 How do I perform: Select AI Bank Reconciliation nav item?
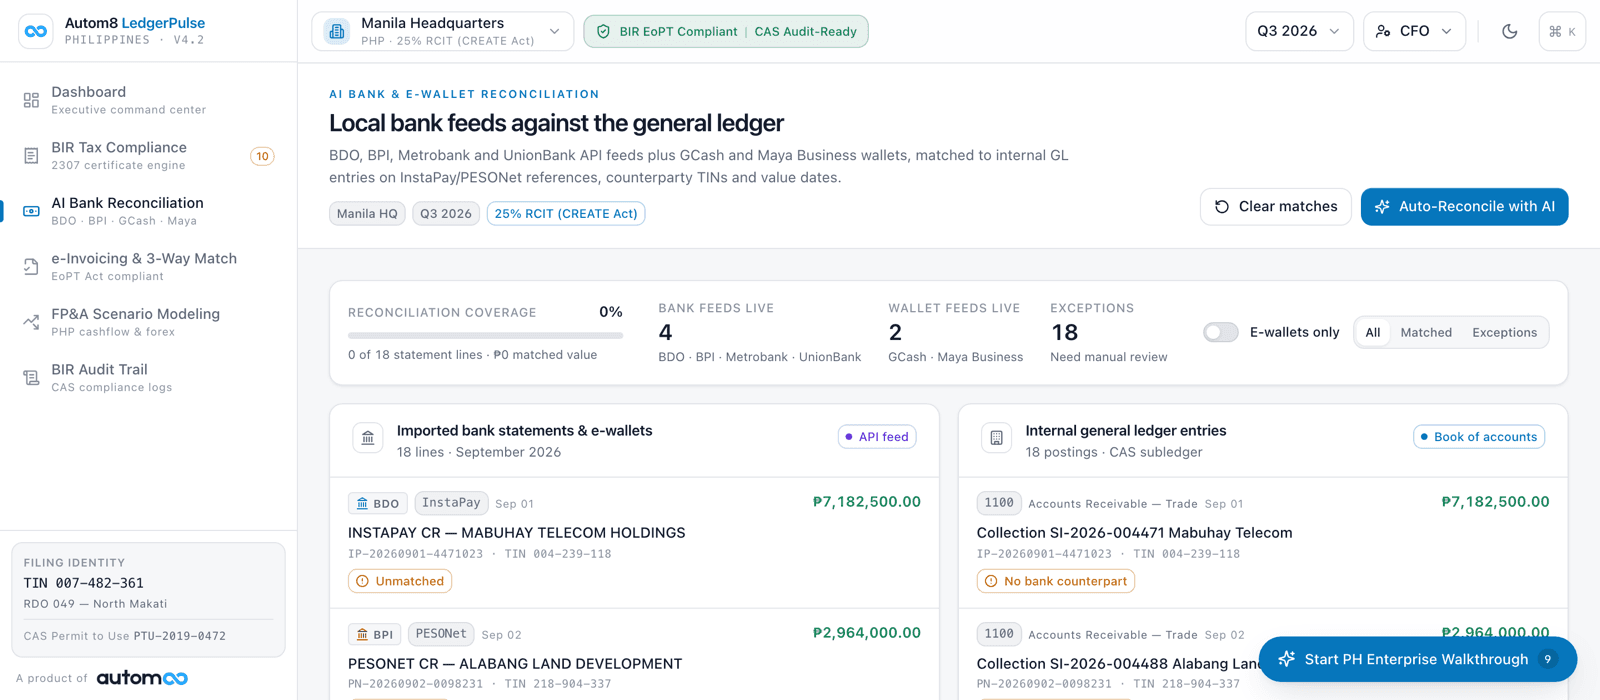click(148, 211)
